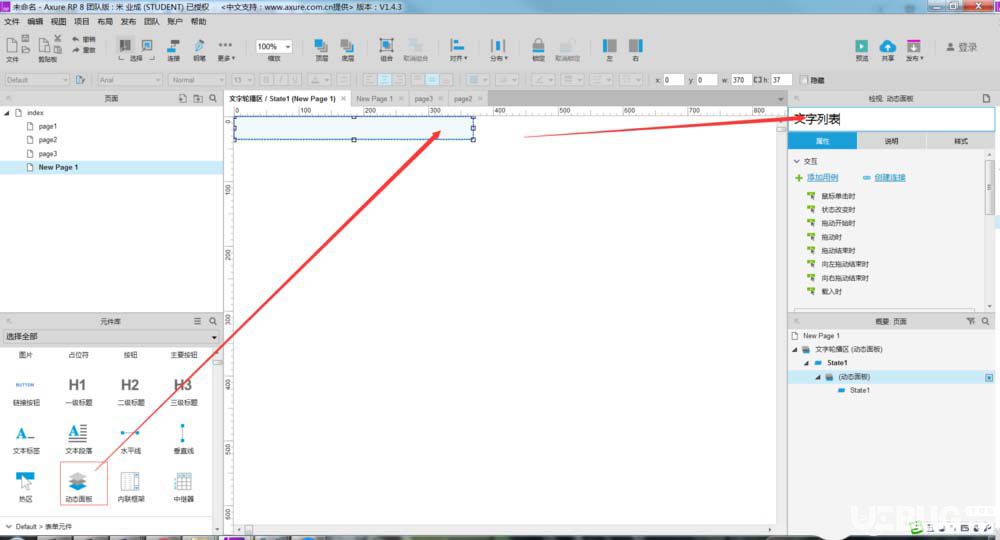Click the intersected selection mode icon
The width and height of the screenshot is (1000, 540).
(x=125, y=45)
